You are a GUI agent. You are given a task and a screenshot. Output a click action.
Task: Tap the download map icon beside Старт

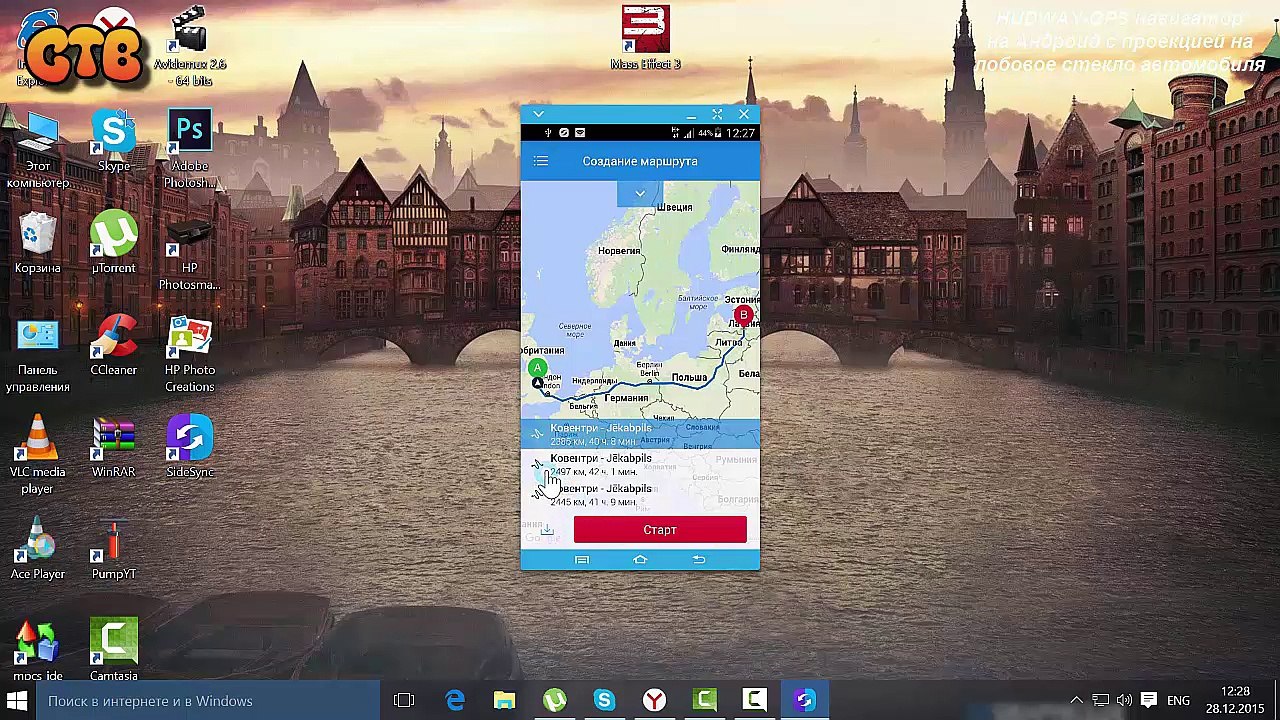point(547,530)
